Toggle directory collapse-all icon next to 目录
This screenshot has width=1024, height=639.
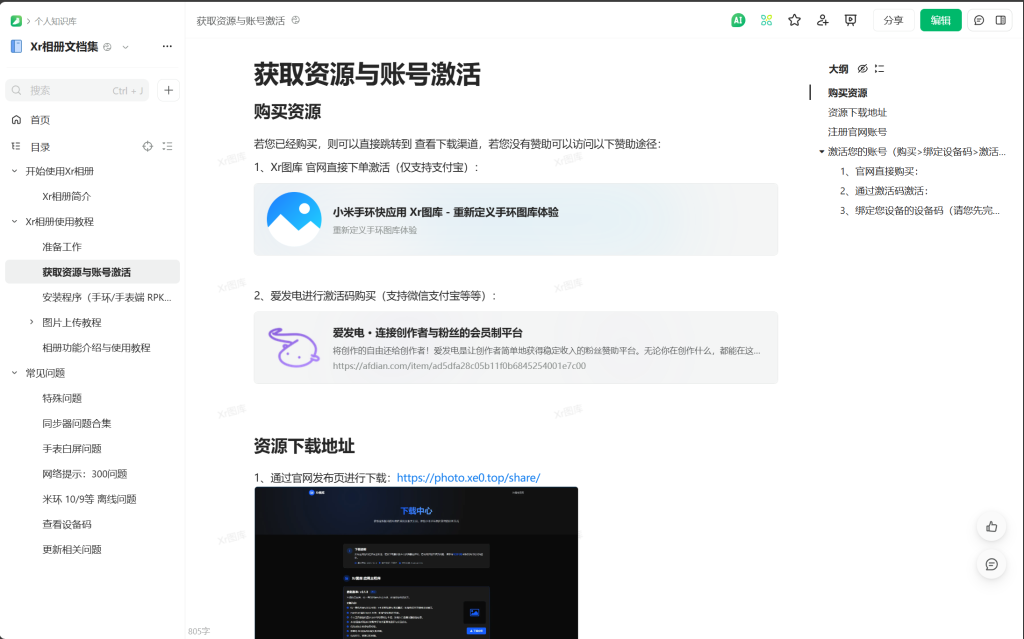[x=167, y=146]
